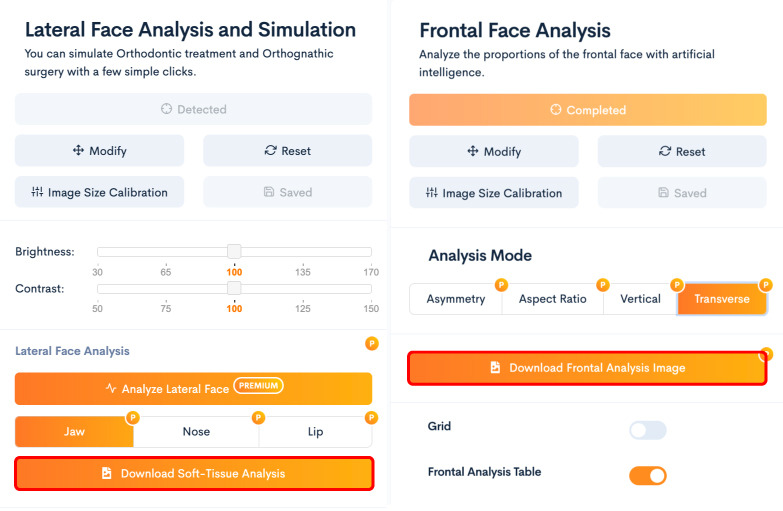Viewport: 783px width, 511px height.
Task: Open the Lip analysis tab
Action: [x=315, y=432]
